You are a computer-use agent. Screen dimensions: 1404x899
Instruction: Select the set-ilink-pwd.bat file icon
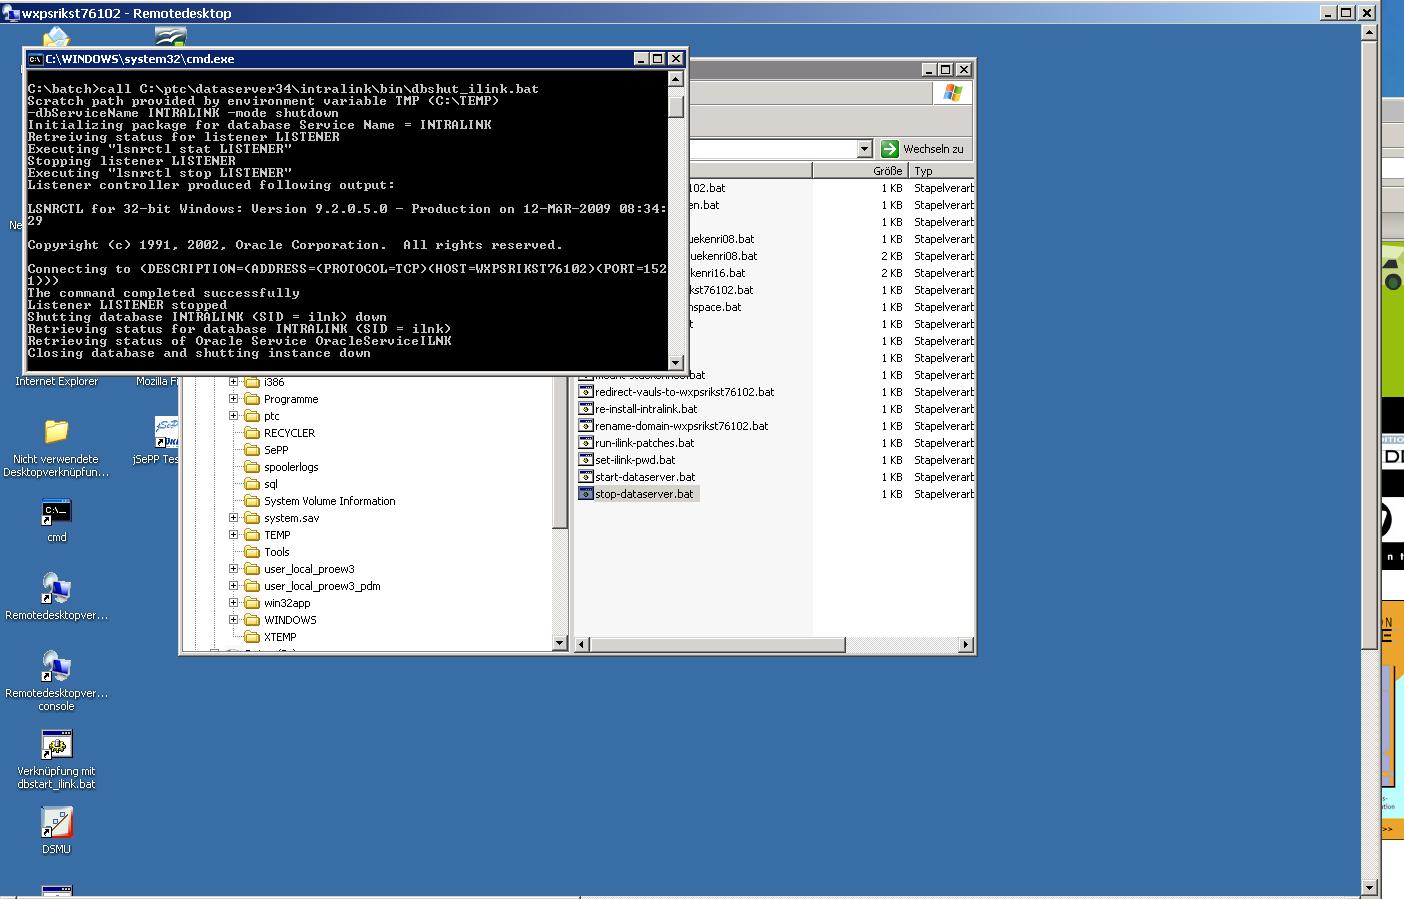[586, 460]
